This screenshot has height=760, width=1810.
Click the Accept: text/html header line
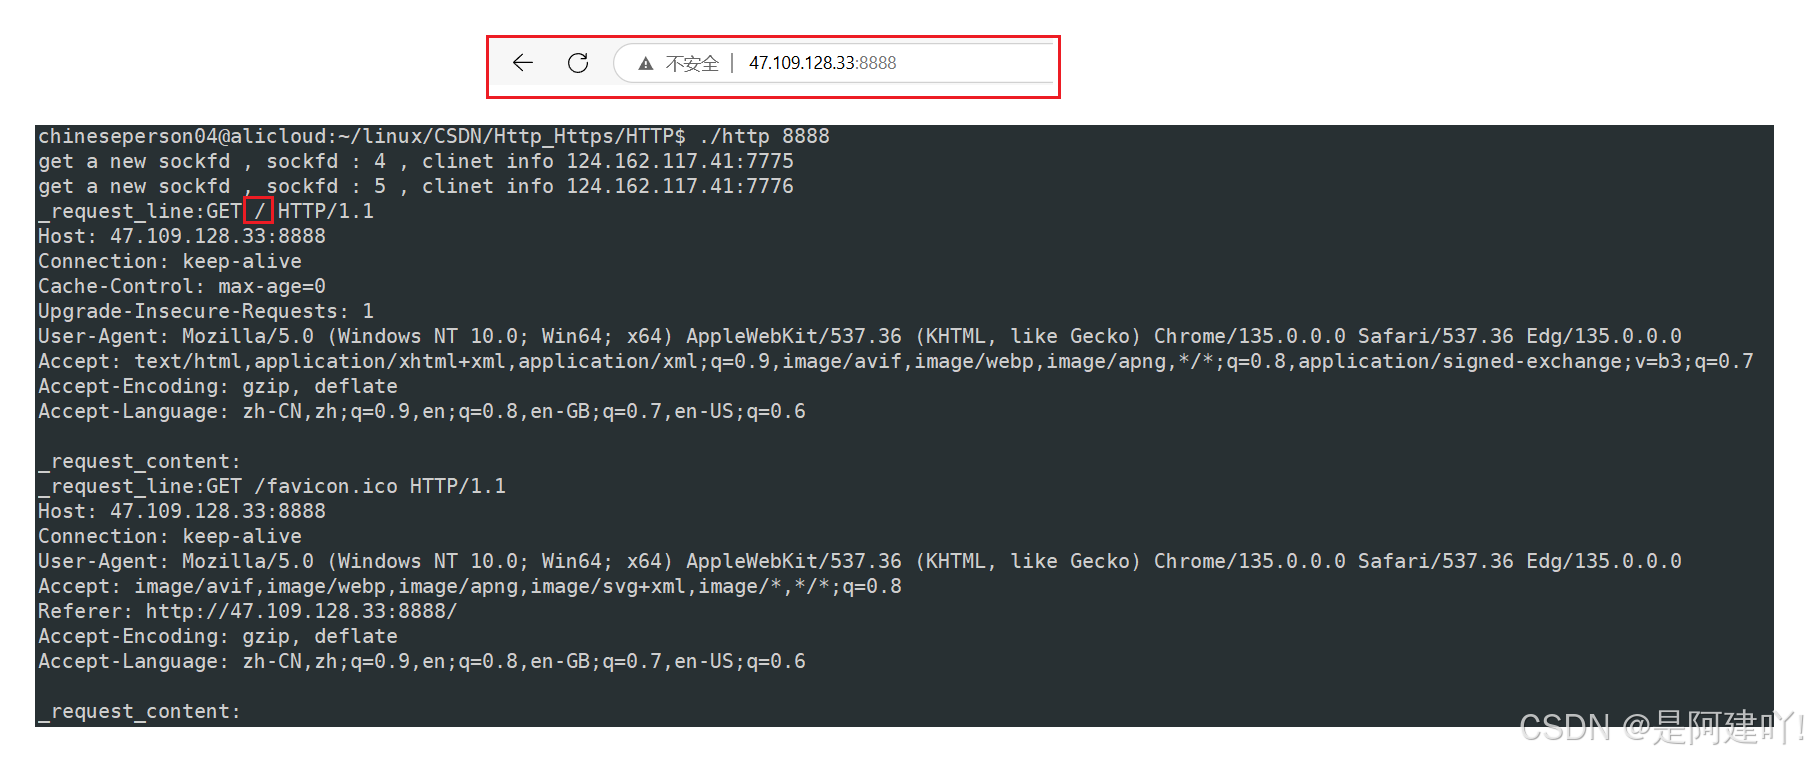coord(895,361)
